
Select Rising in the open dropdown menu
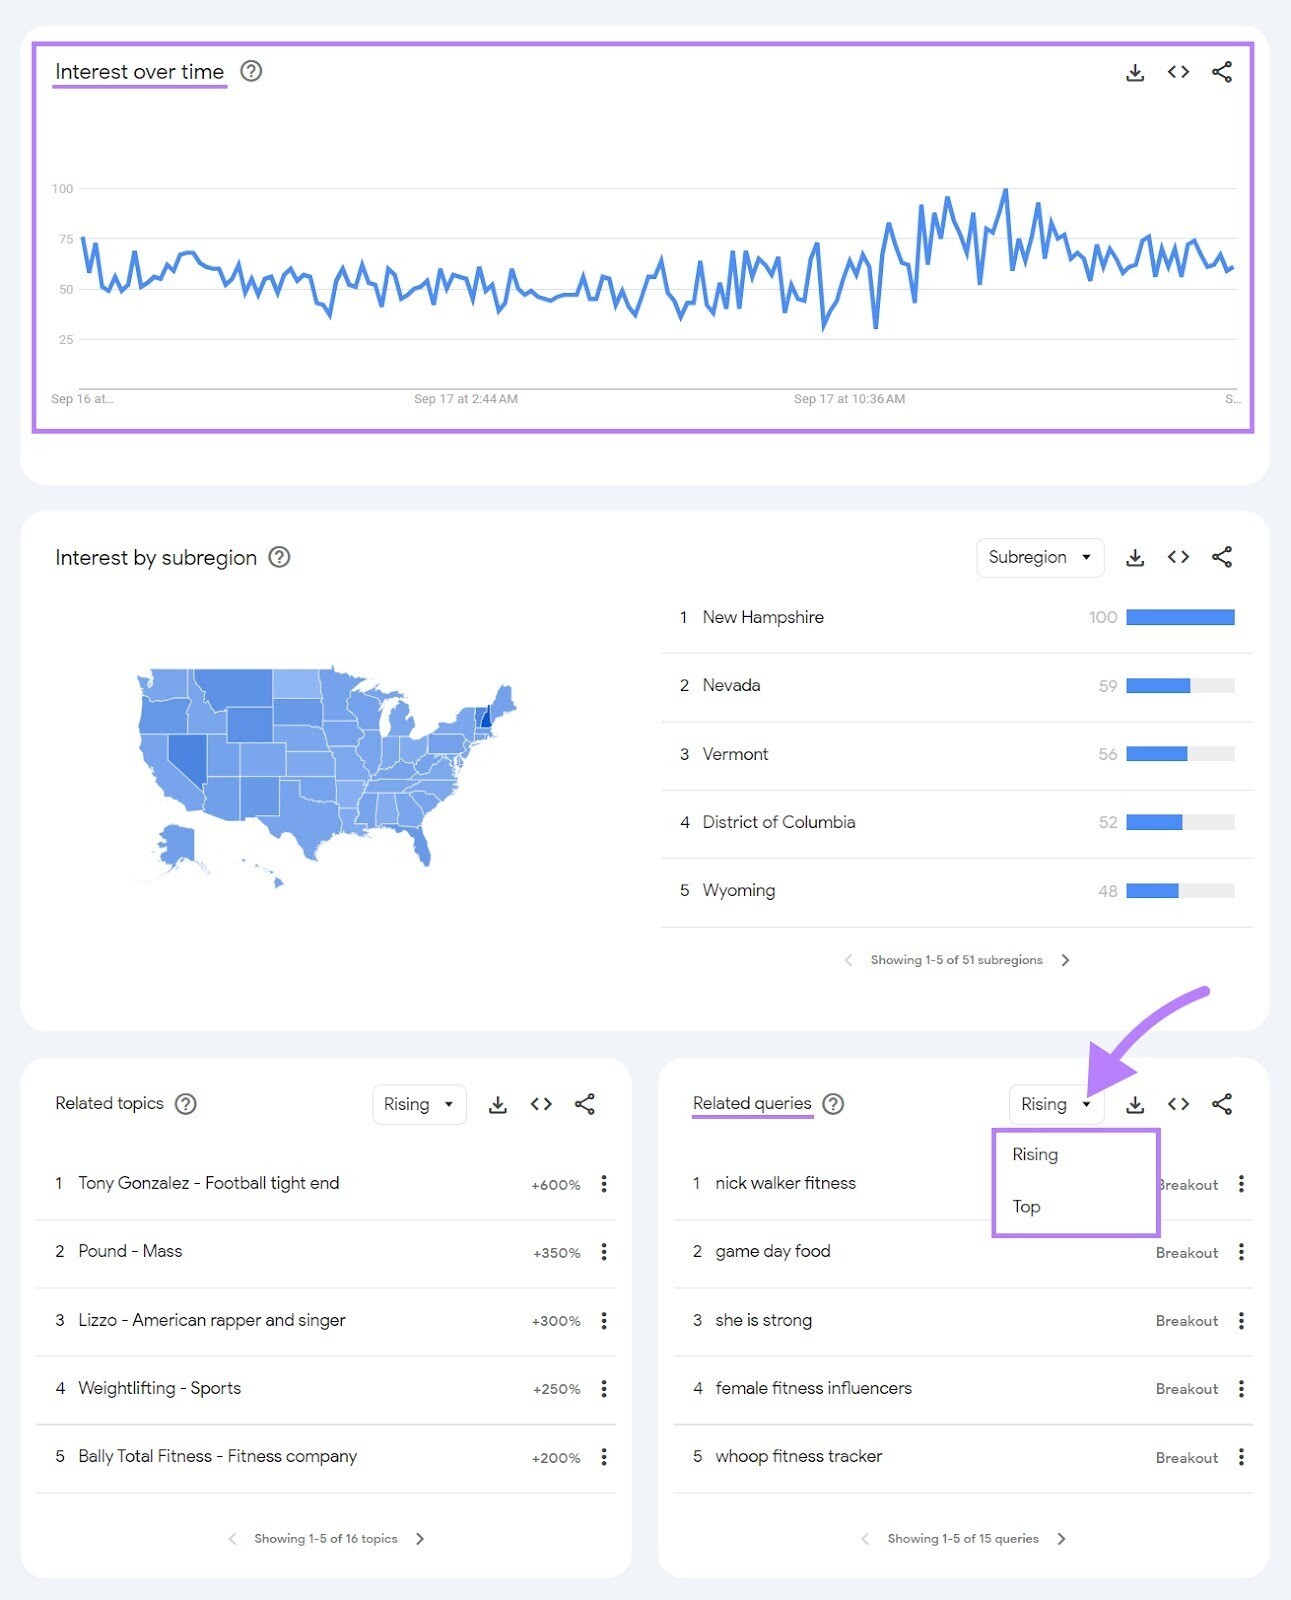coord(1034,1154)
